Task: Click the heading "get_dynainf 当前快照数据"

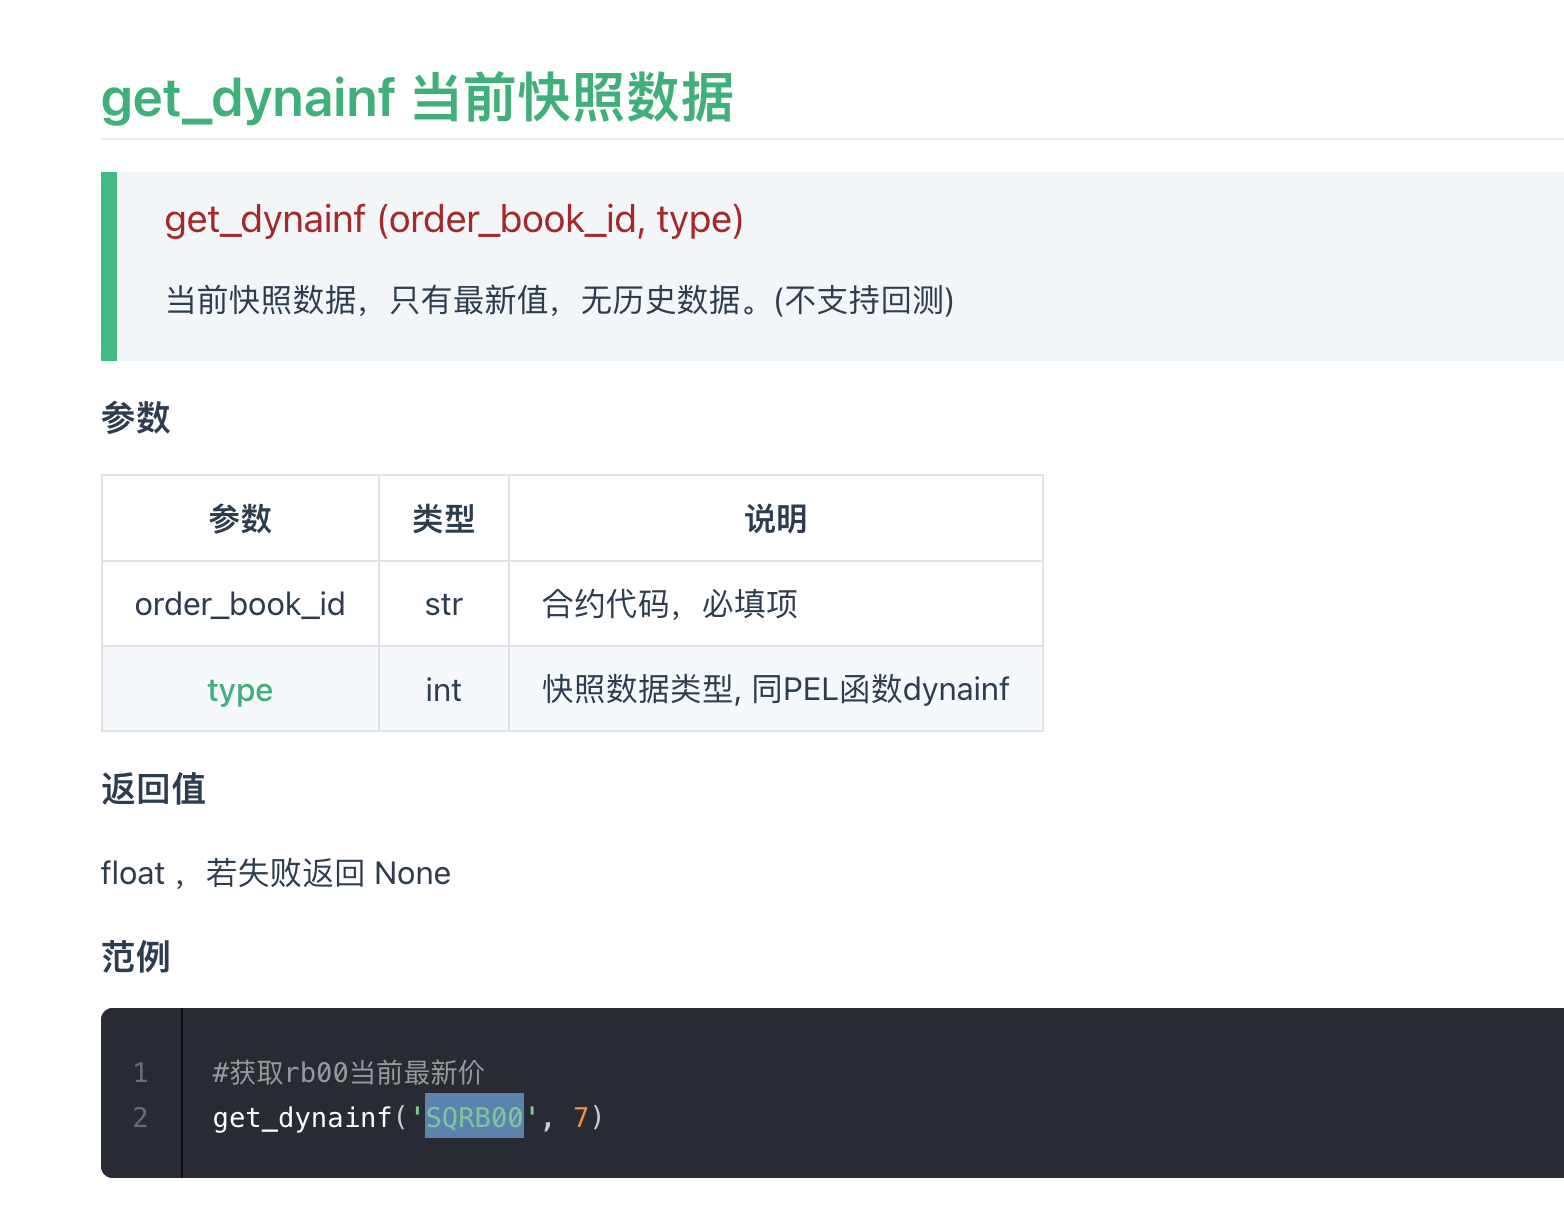Action: coord(417,98)
